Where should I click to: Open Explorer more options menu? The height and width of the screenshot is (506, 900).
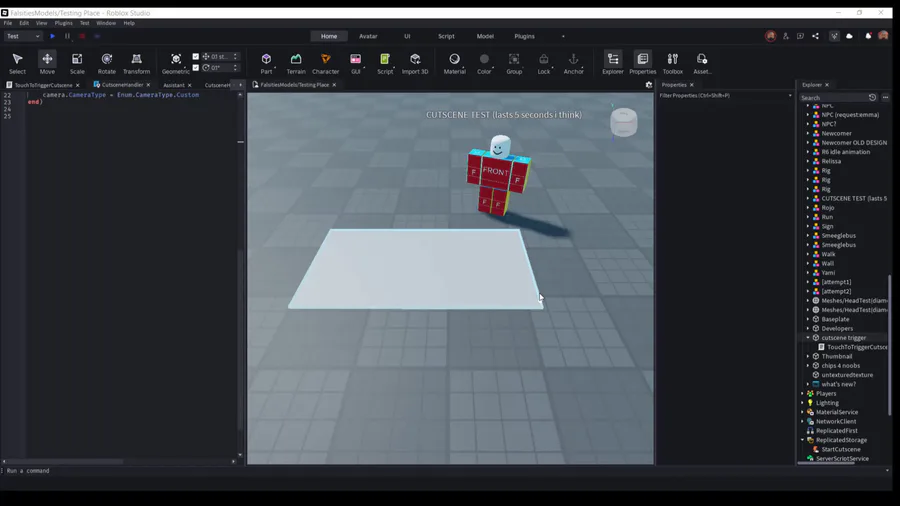(886, 98)
